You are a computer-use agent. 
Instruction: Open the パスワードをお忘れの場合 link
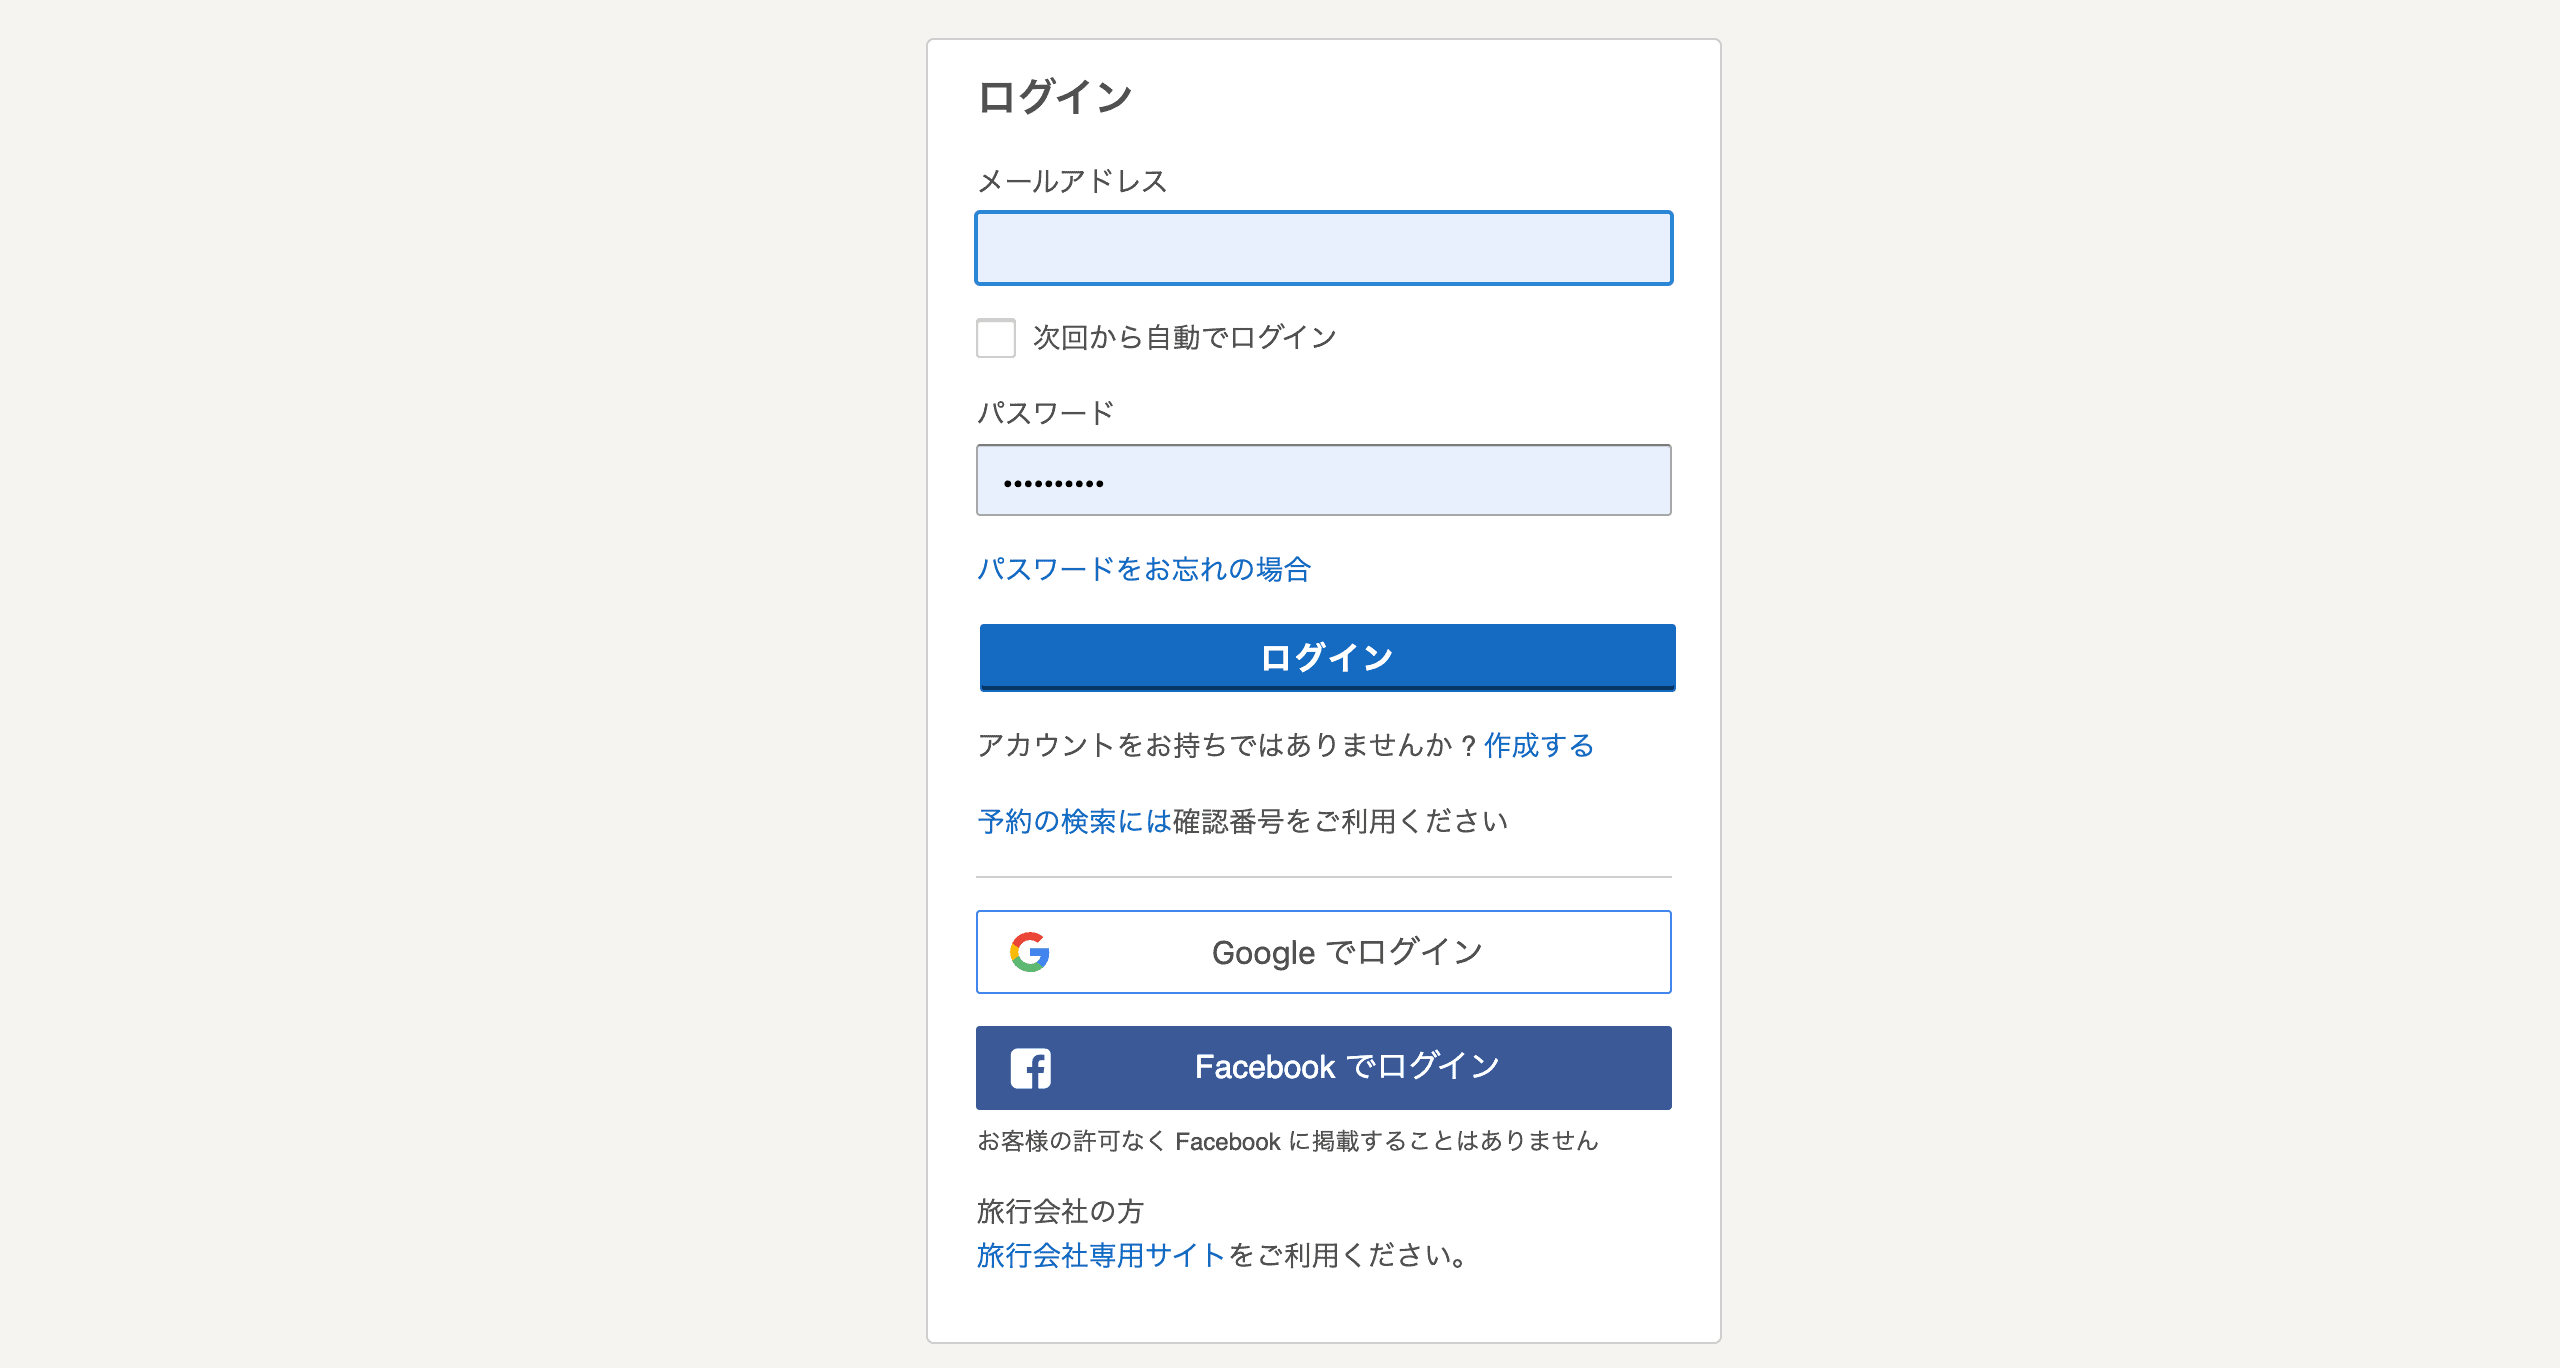[1146, 569]
